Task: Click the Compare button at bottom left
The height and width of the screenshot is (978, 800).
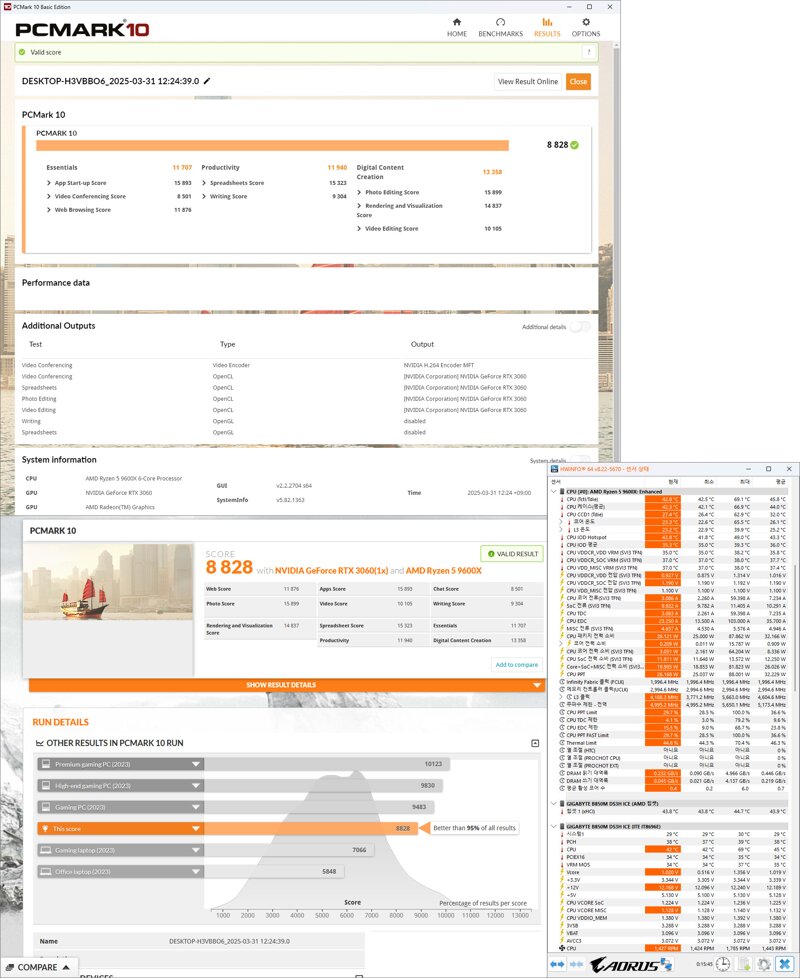Action: (39, 967)
